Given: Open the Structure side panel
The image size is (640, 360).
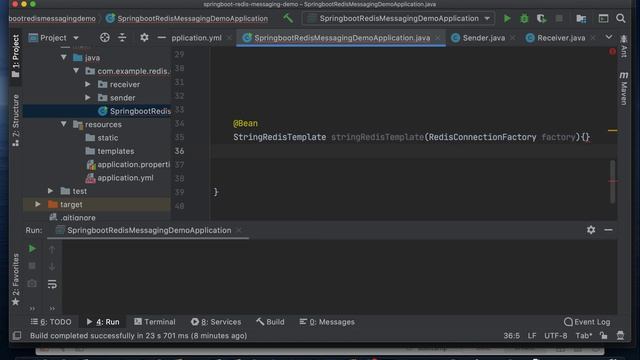Looking at the screenshot, I should click(x=16, y=120).
